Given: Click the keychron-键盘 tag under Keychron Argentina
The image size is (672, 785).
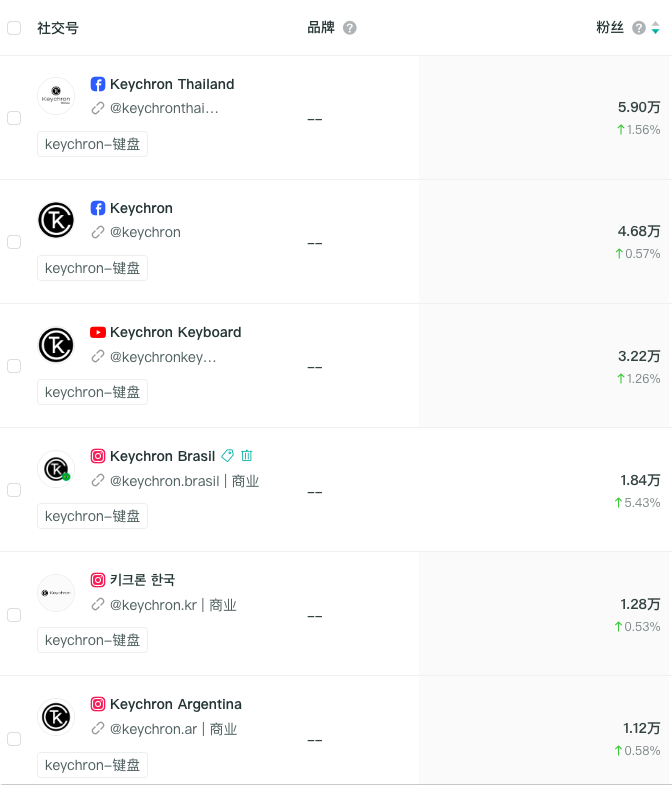Looking at the screenshot, I should [92, 765].
